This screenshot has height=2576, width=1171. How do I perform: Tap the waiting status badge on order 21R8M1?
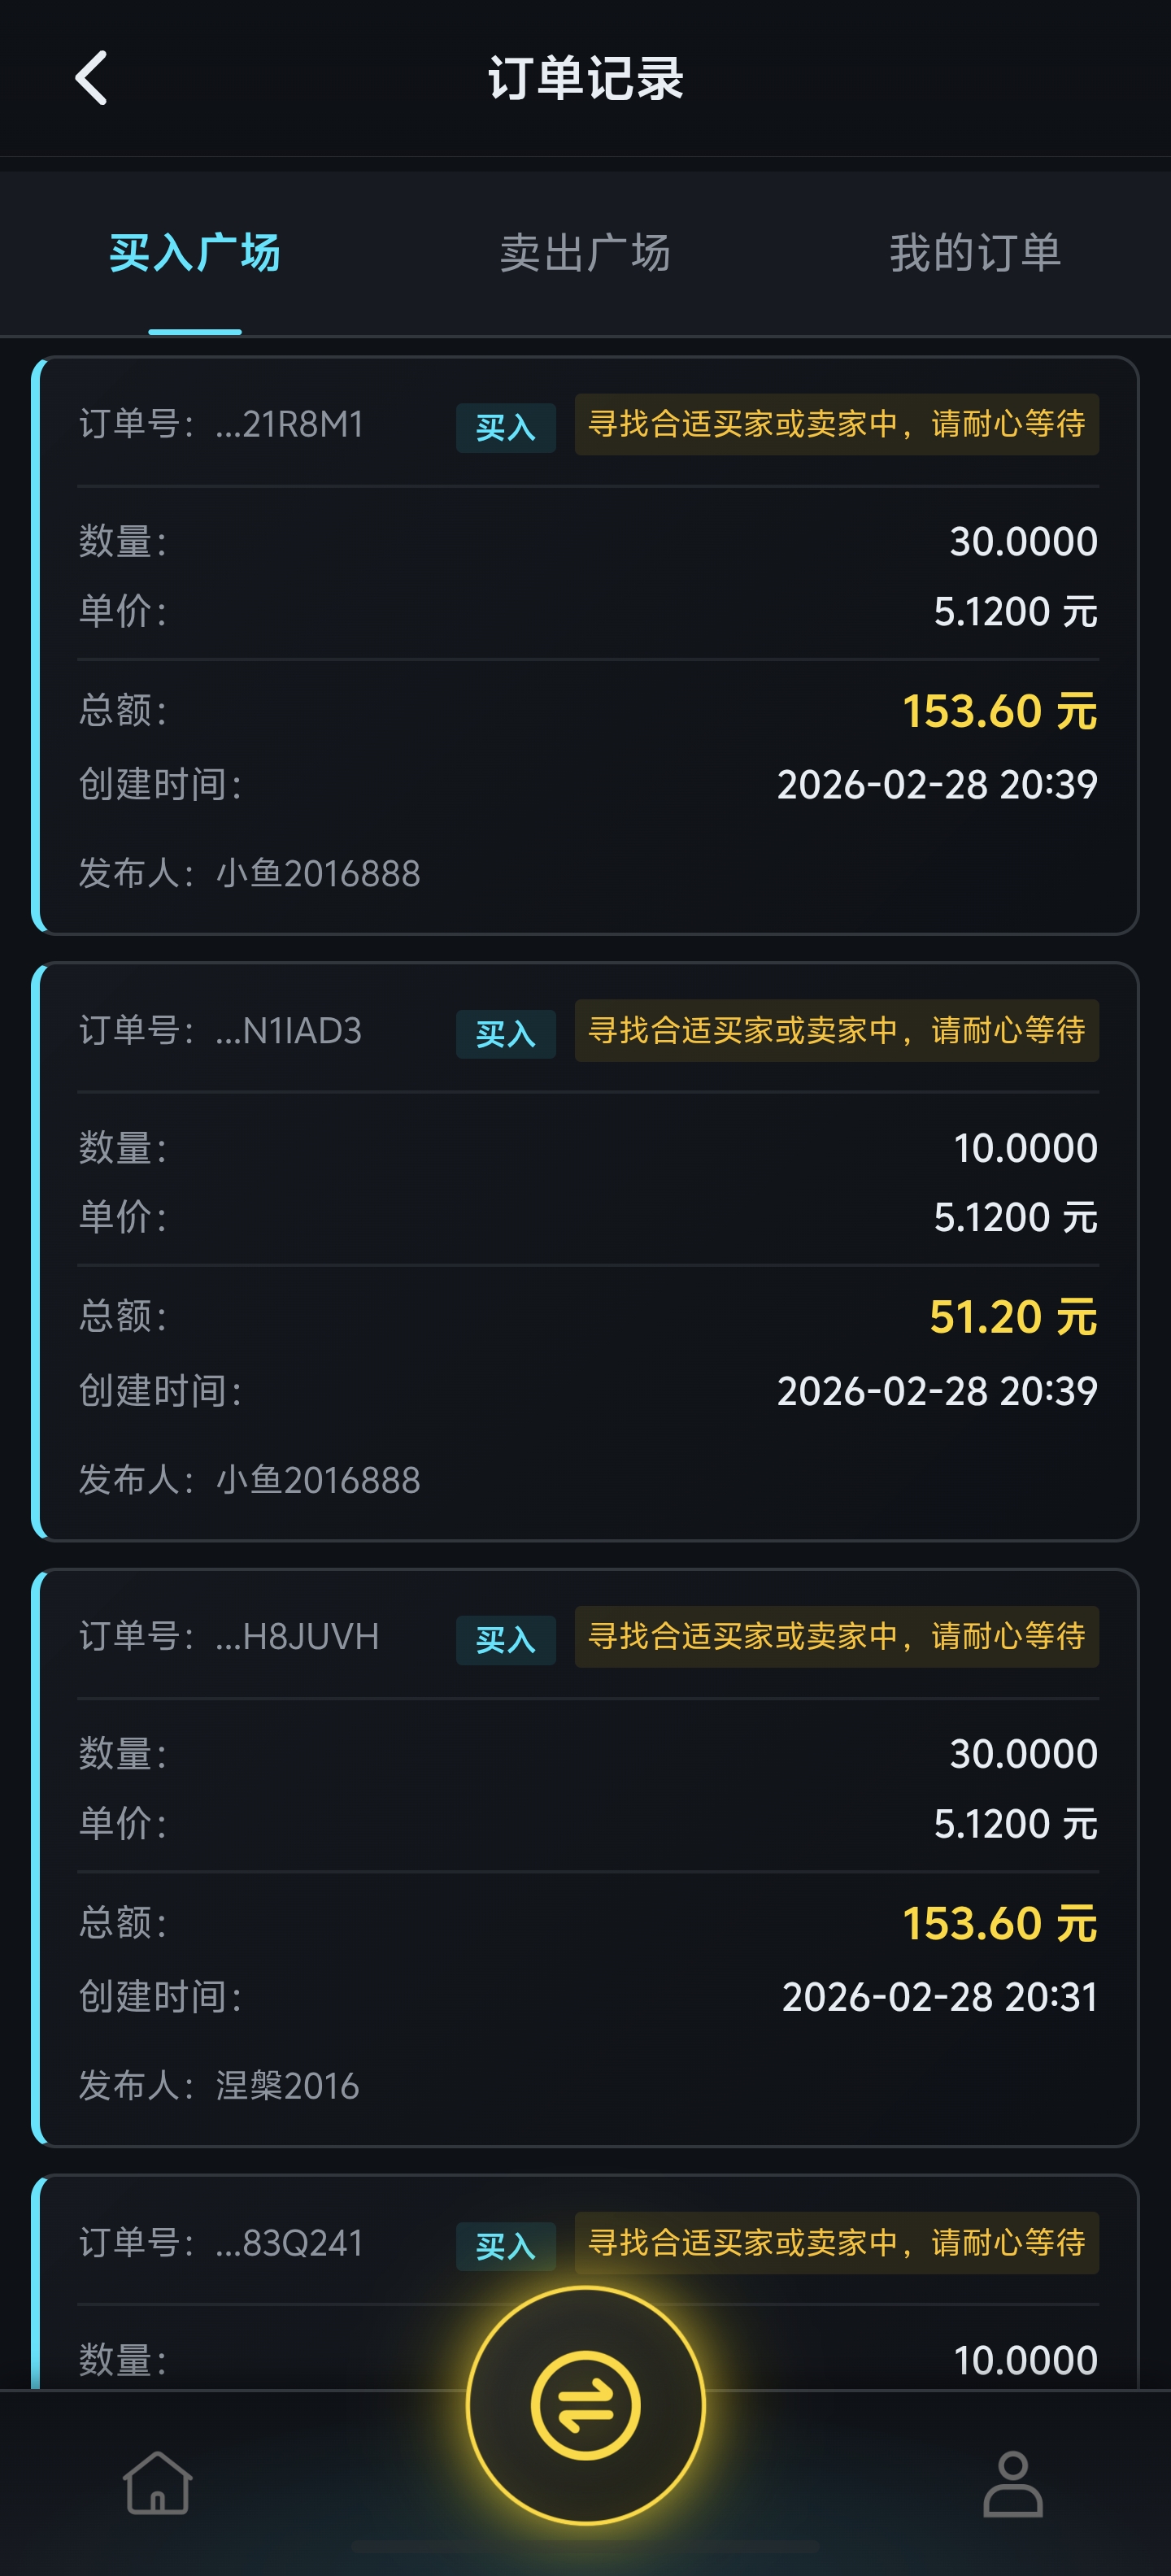[x=836, y=424]
